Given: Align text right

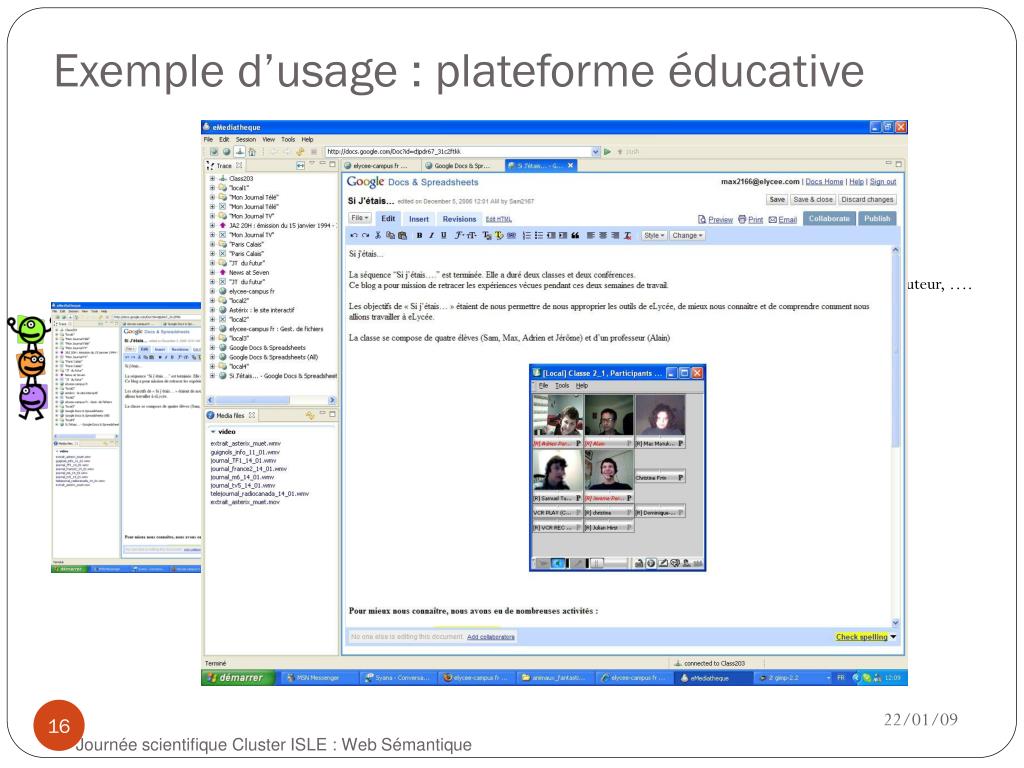Looking at the screenshot, I should click(x=615, y=235).
